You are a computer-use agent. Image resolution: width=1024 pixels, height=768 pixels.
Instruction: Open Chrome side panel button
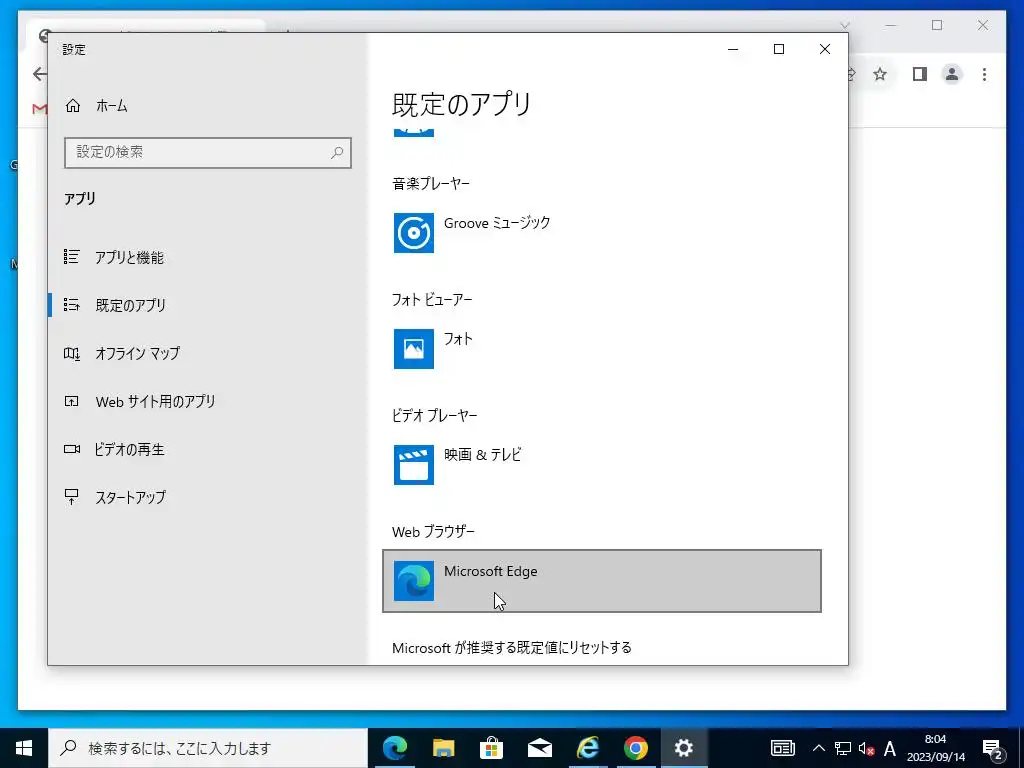click(920, 74)
